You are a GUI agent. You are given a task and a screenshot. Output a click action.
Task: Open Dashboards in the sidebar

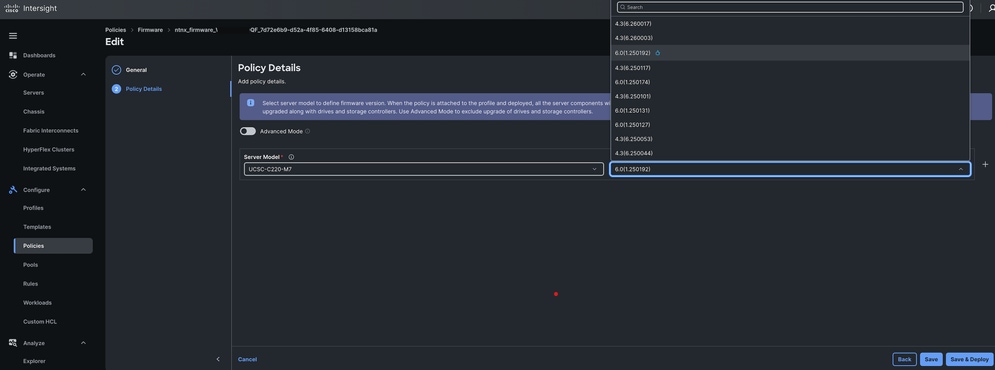click(x=39, y=55)
